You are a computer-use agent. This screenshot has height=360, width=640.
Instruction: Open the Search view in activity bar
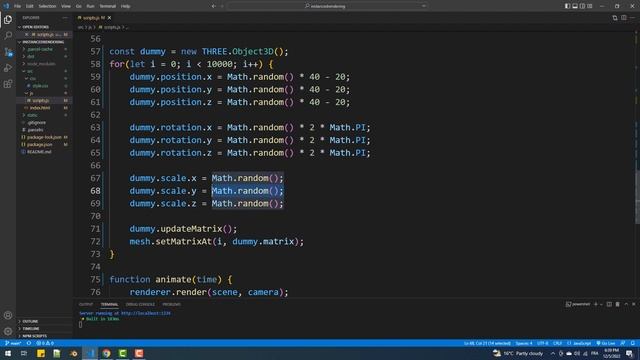click(8, 36)
